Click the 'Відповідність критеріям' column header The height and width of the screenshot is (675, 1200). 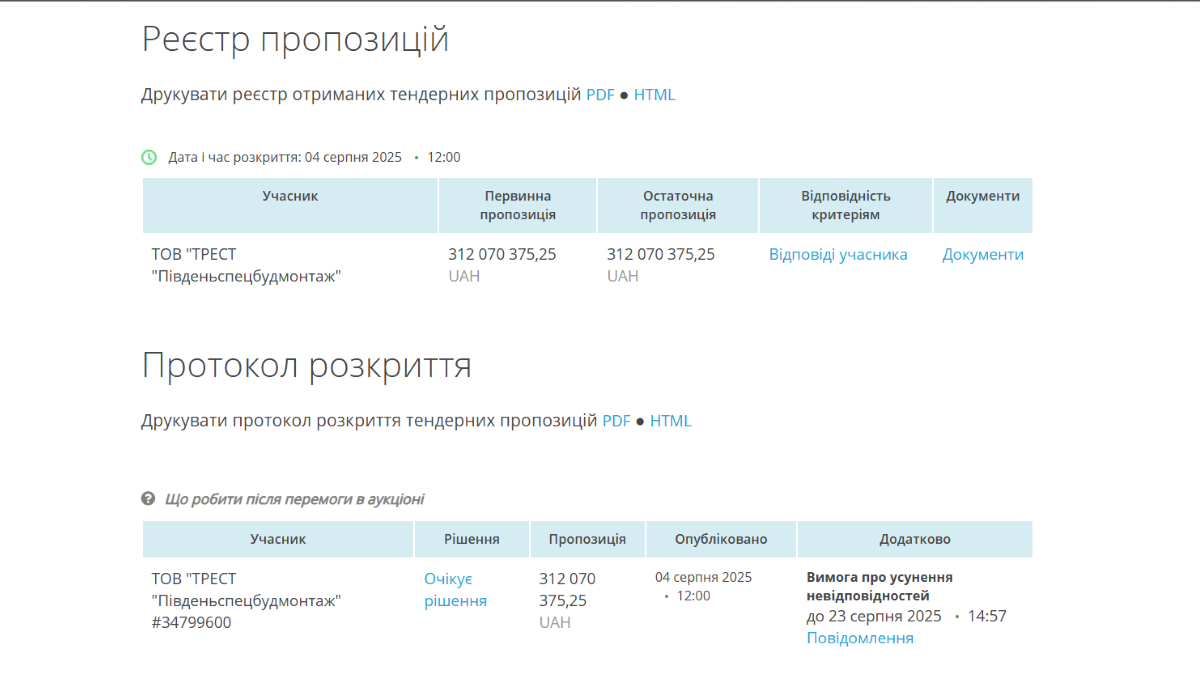pos(845,205)
